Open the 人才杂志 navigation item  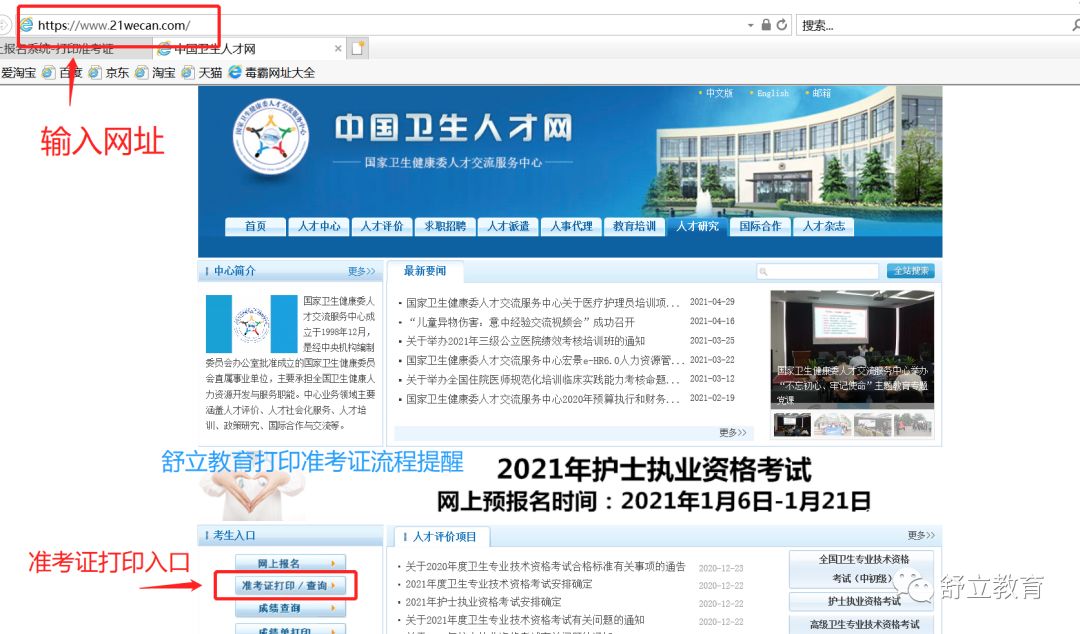[824, 227]
